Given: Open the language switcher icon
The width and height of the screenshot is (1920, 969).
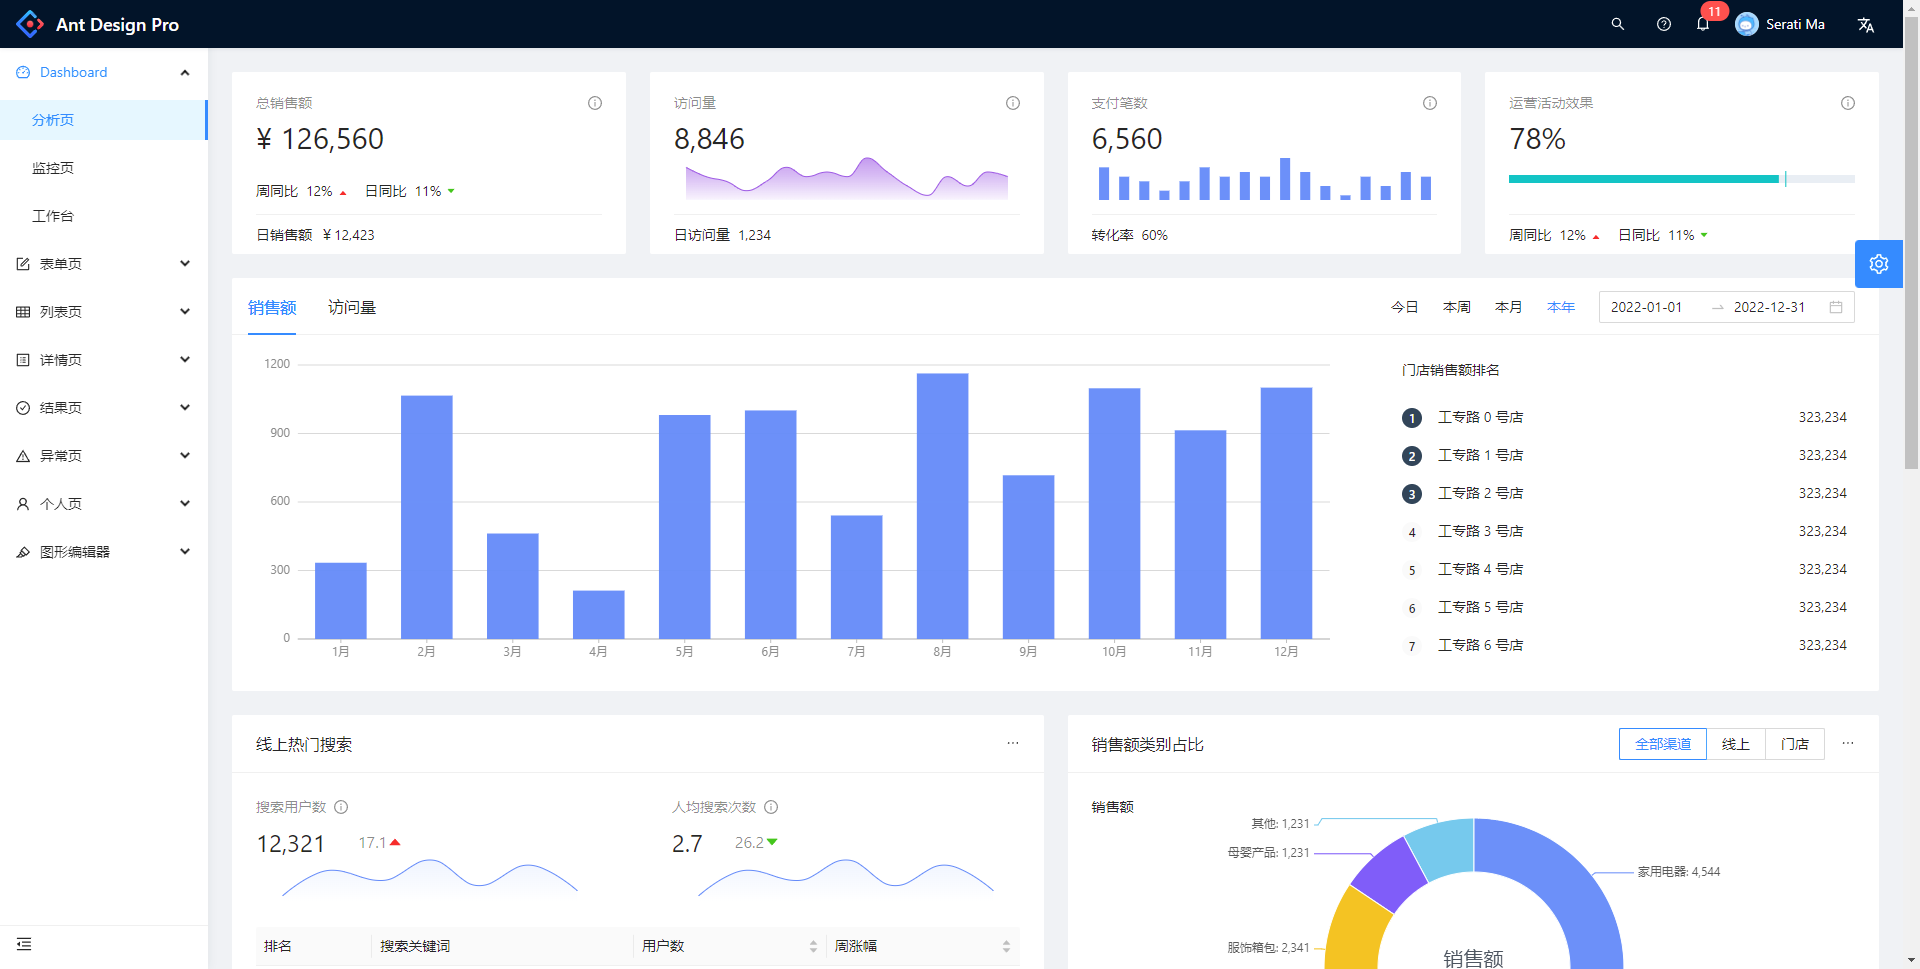Looking at the screenshot, I should tap(1866, 24).
